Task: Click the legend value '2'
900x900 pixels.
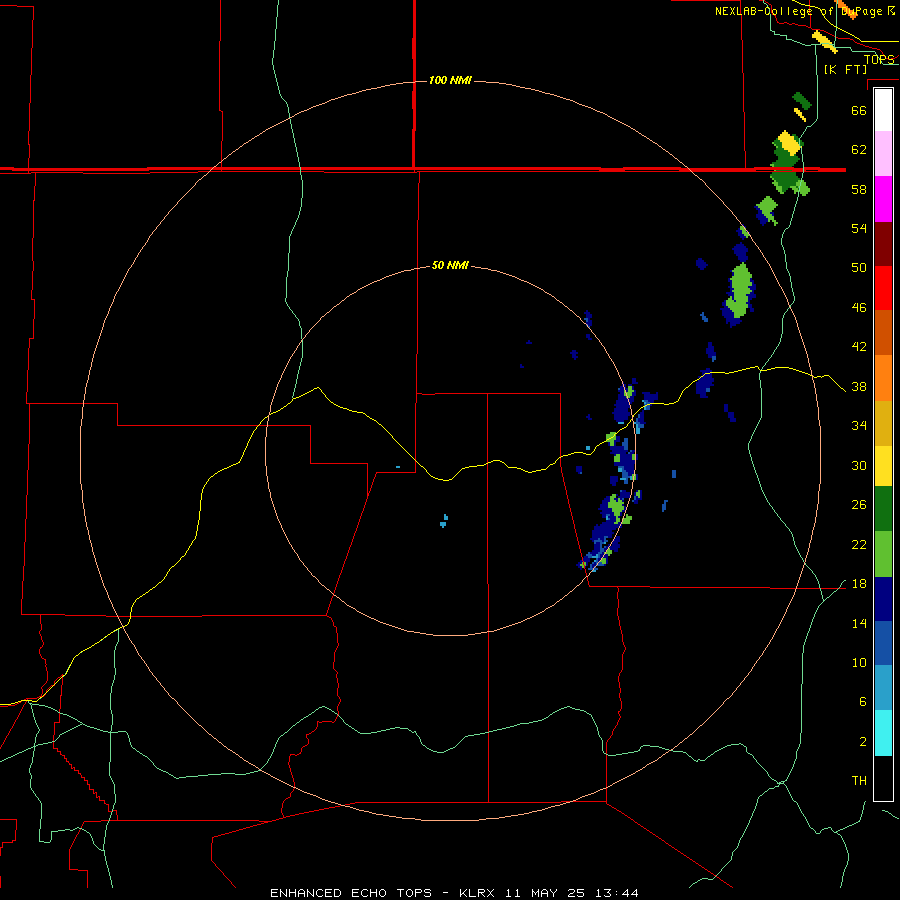Action: [x=863, y=742]
